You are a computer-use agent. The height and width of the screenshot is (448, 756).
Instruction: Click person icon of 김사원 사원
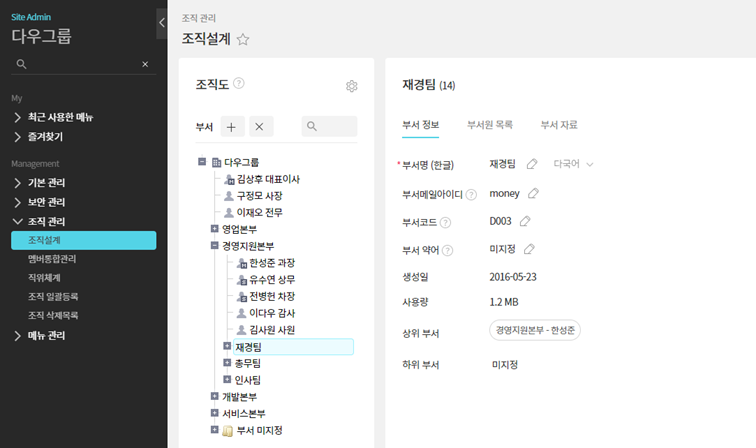coord(242,330)
